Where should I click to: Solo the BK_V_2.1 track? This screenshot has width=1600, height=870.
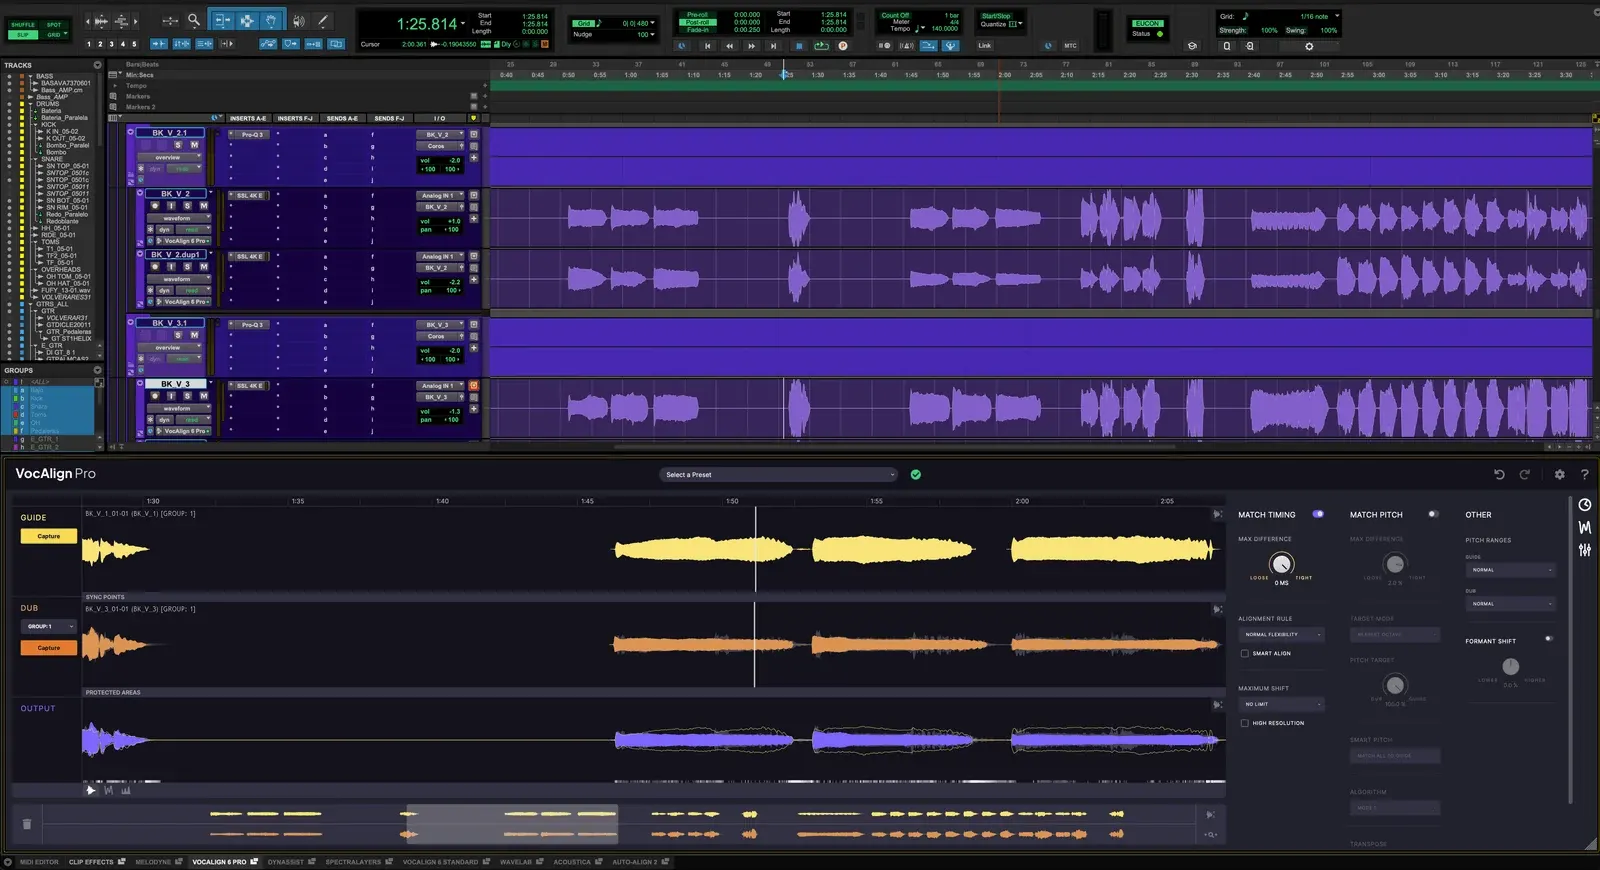coord(178,145)
